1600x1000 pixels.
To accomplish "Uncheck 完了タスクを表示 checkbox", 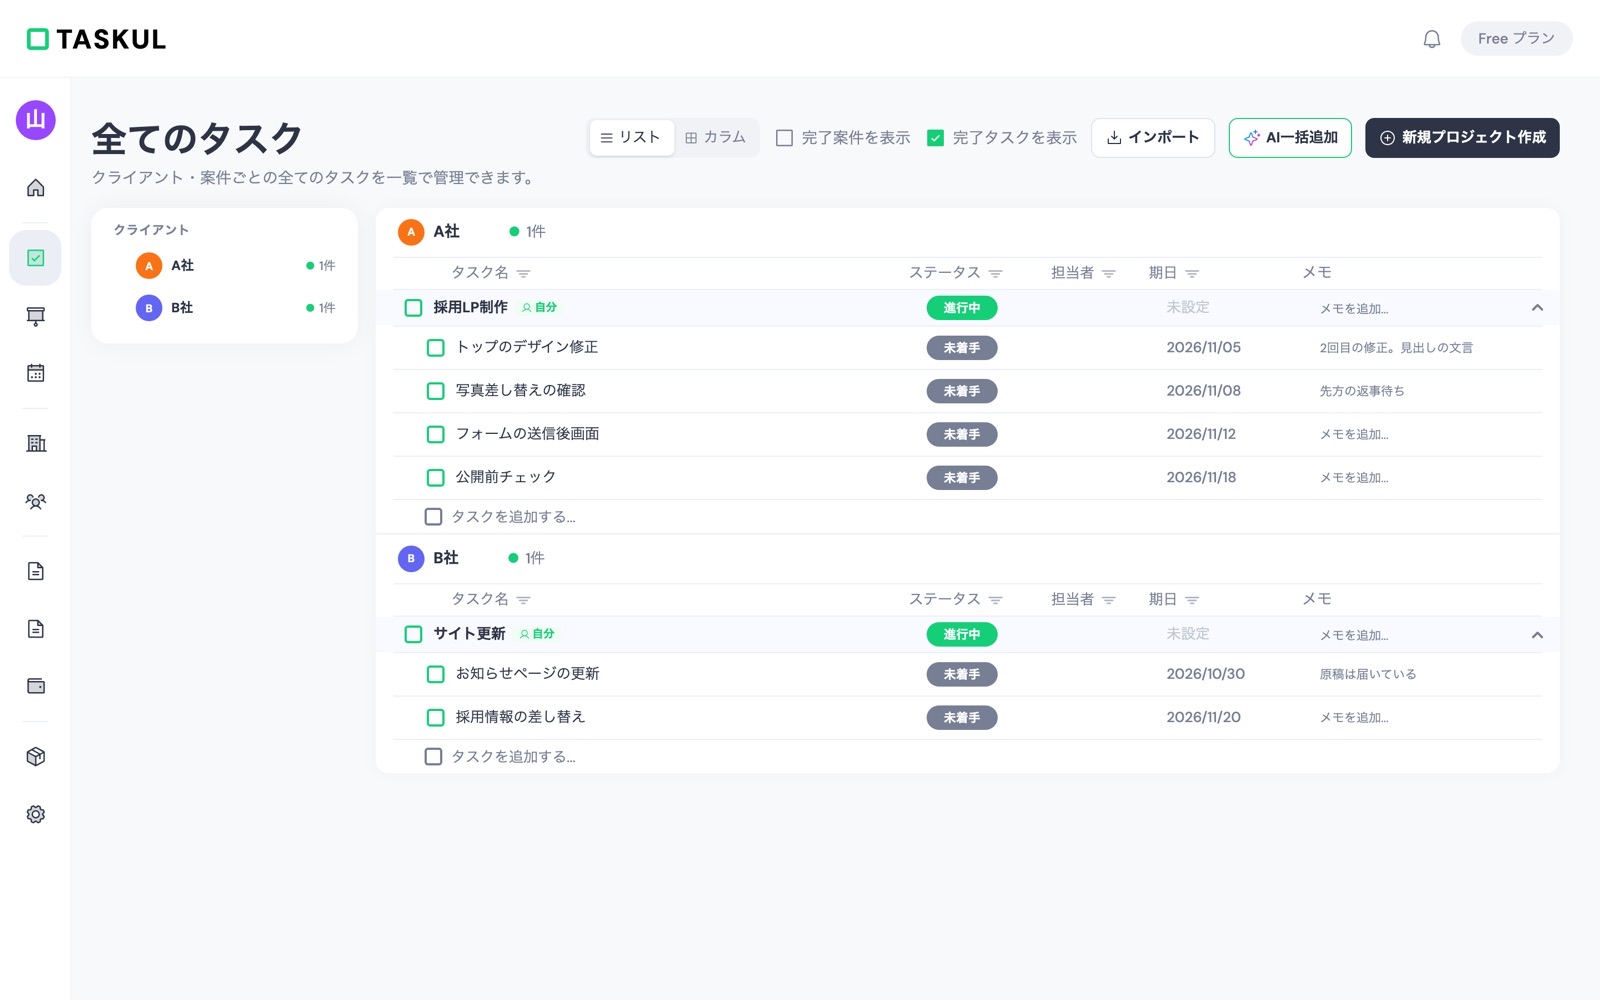I will (x=936, y=138).
